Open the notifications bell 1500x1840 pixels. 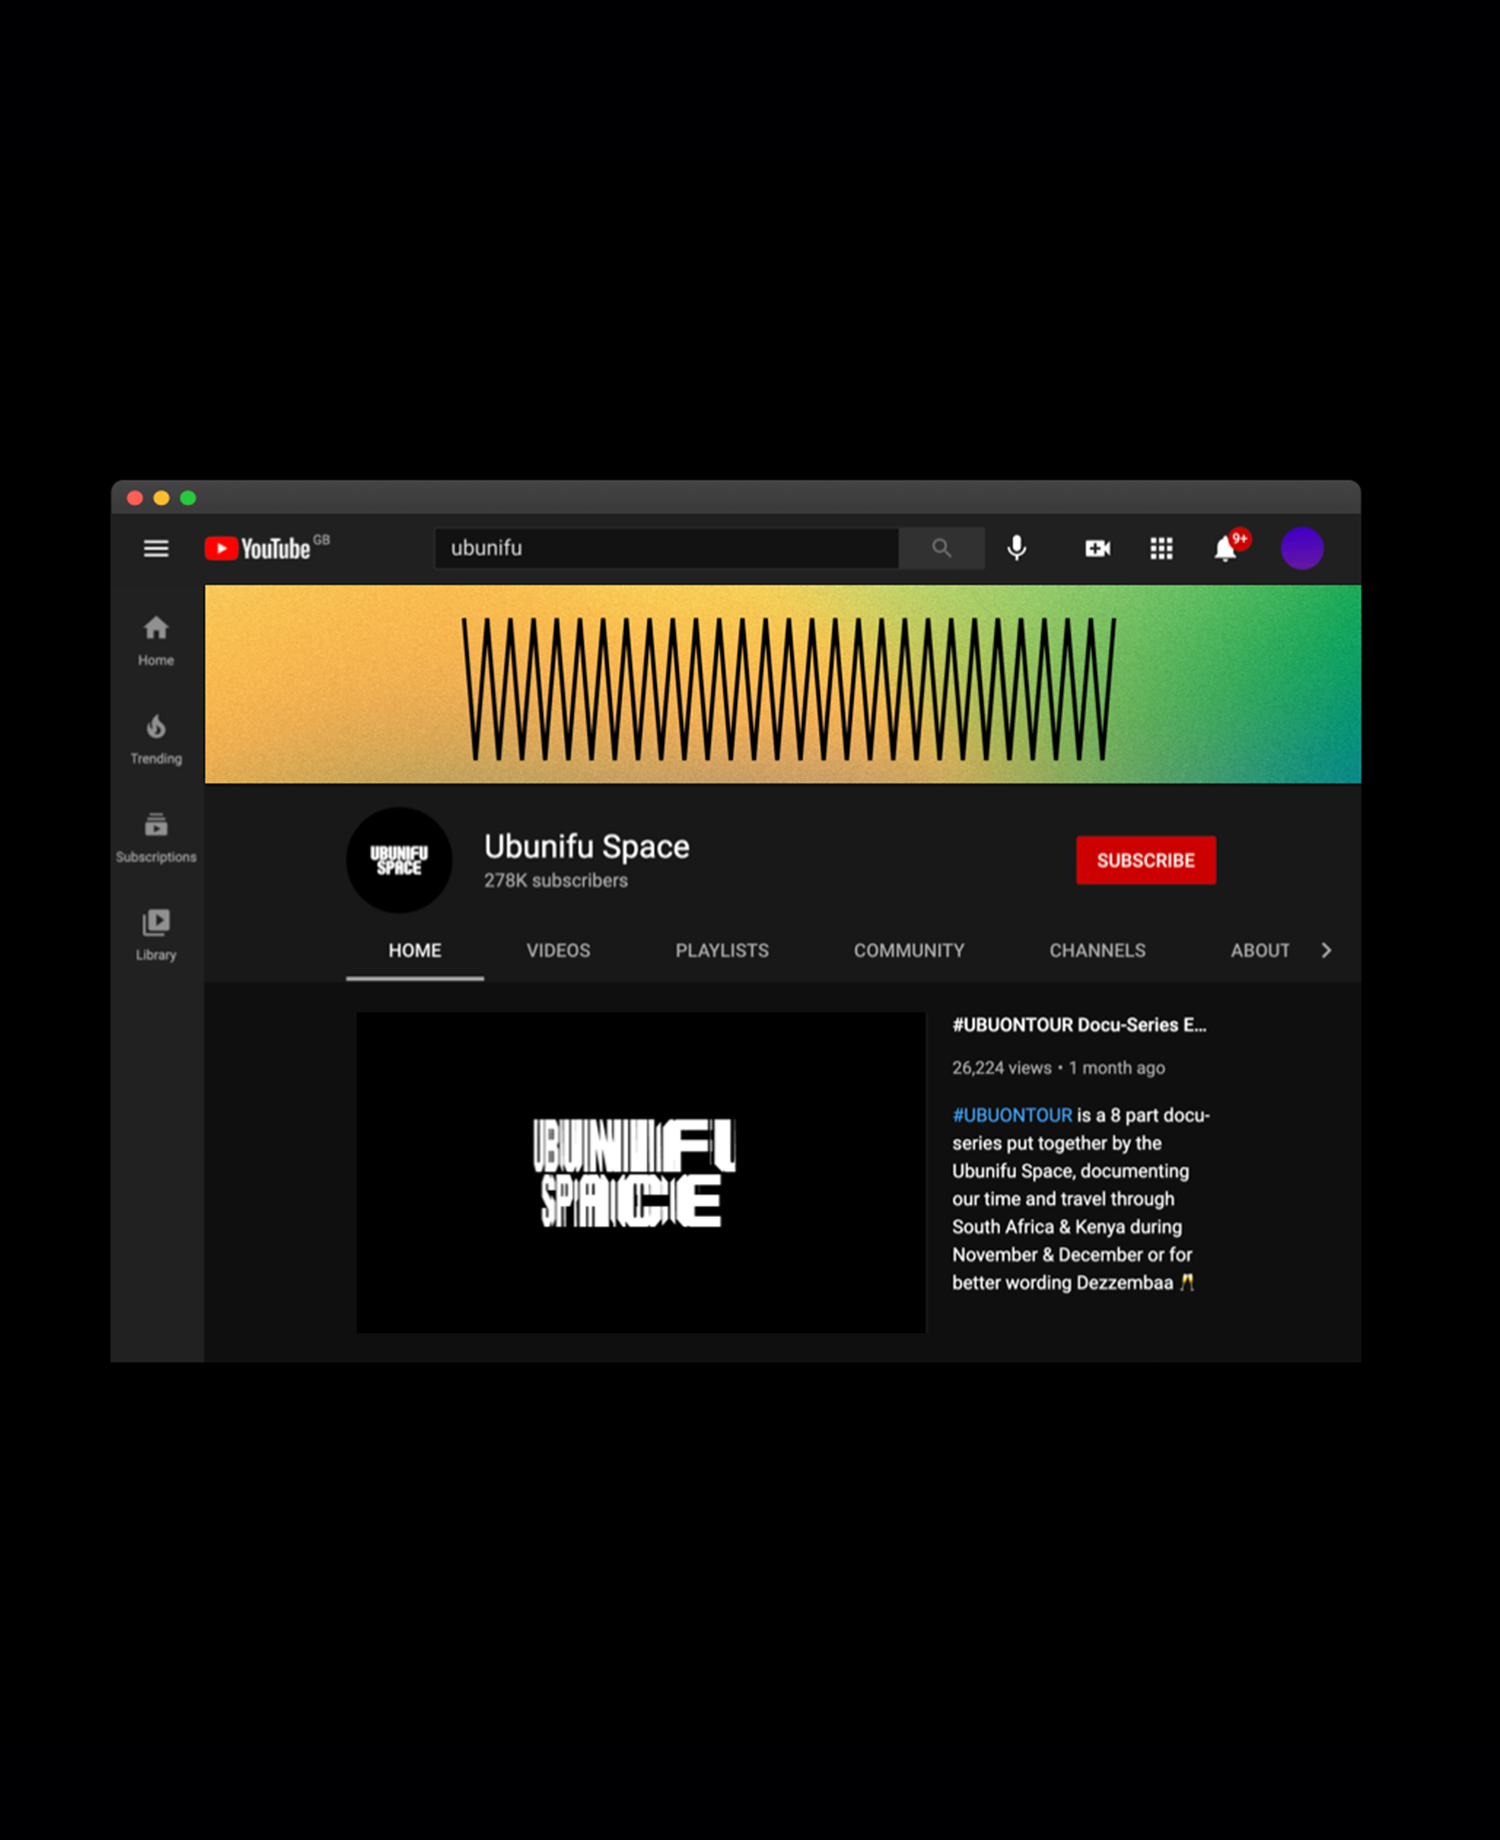(x=1226, y=548)
